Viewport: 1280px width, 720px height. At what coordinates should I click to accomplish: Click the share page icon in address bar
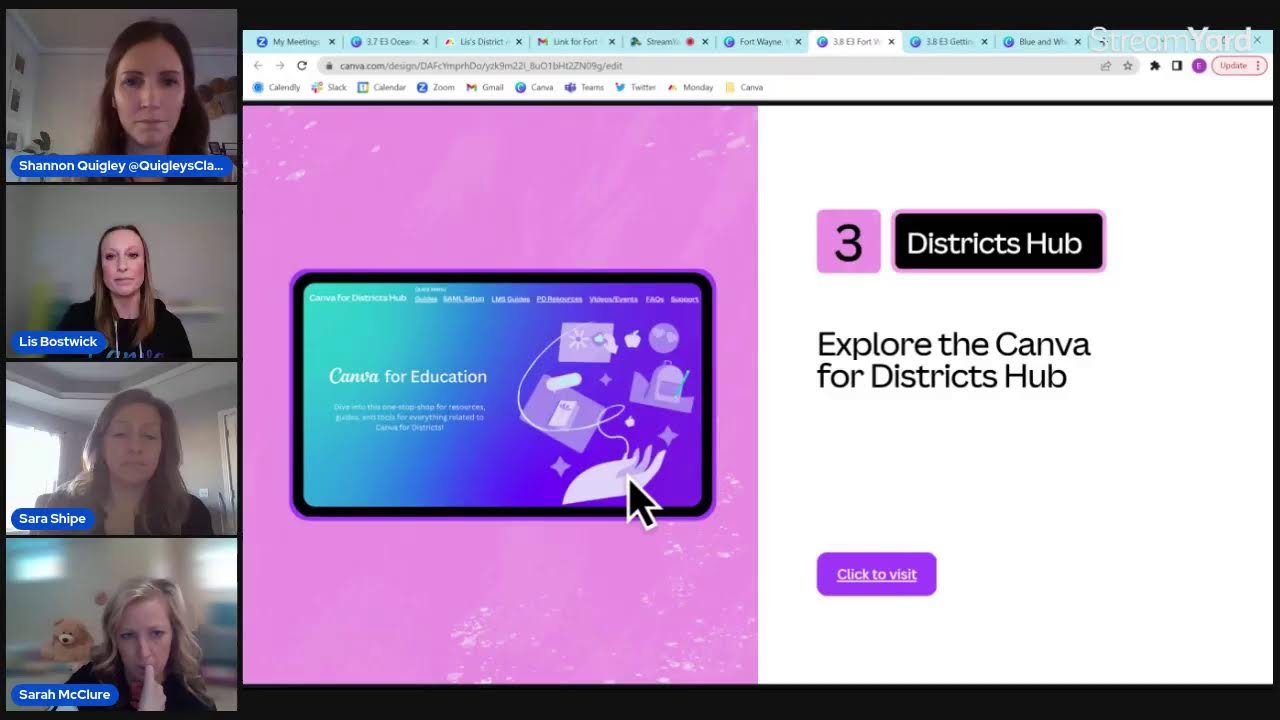point(1105,66)
